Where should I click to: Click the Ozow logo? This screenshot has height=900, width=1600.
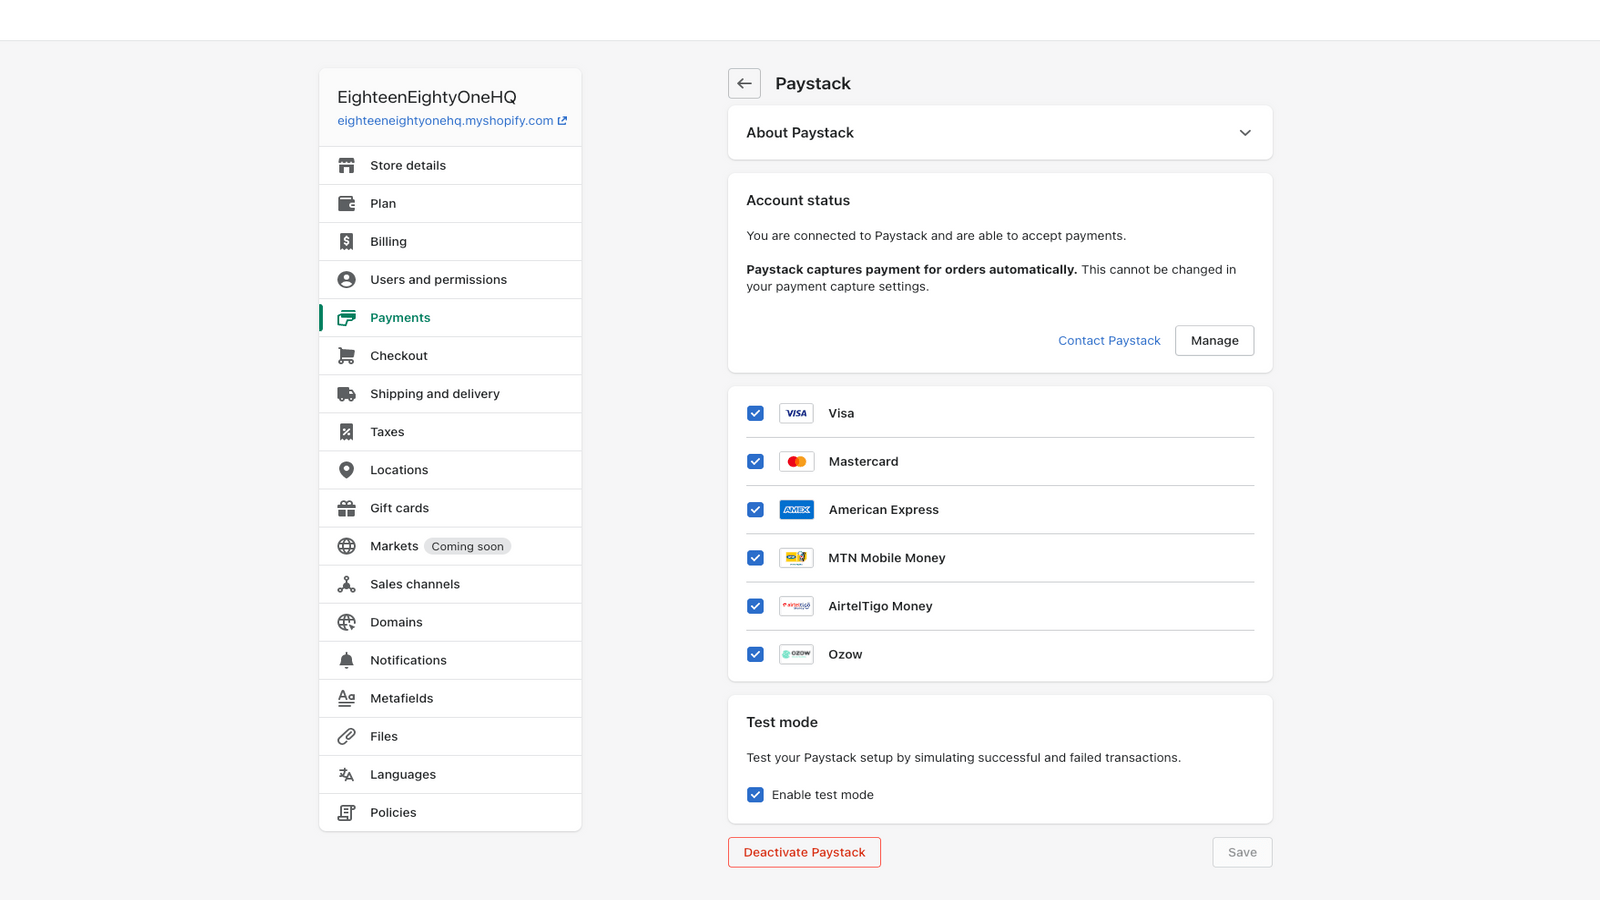(796, 654)
